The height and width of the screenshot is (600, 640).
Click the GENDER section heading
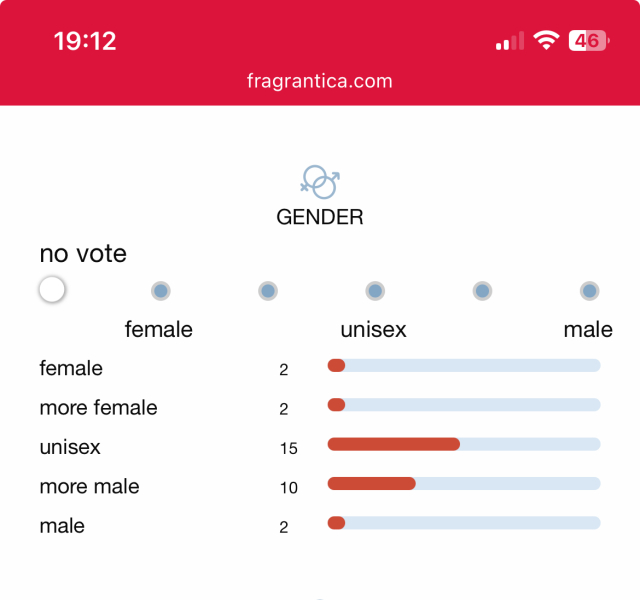pyautogui.click(x=320, y=216)
